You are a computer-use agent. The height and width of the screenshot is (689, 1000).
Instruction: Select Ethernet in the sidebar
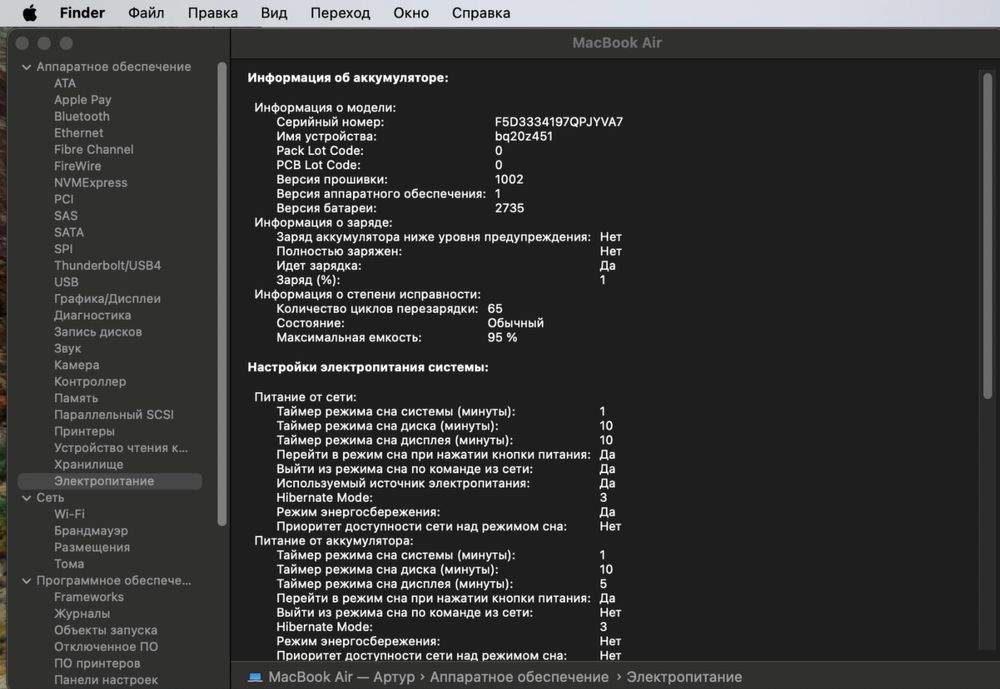coord(78,133)
